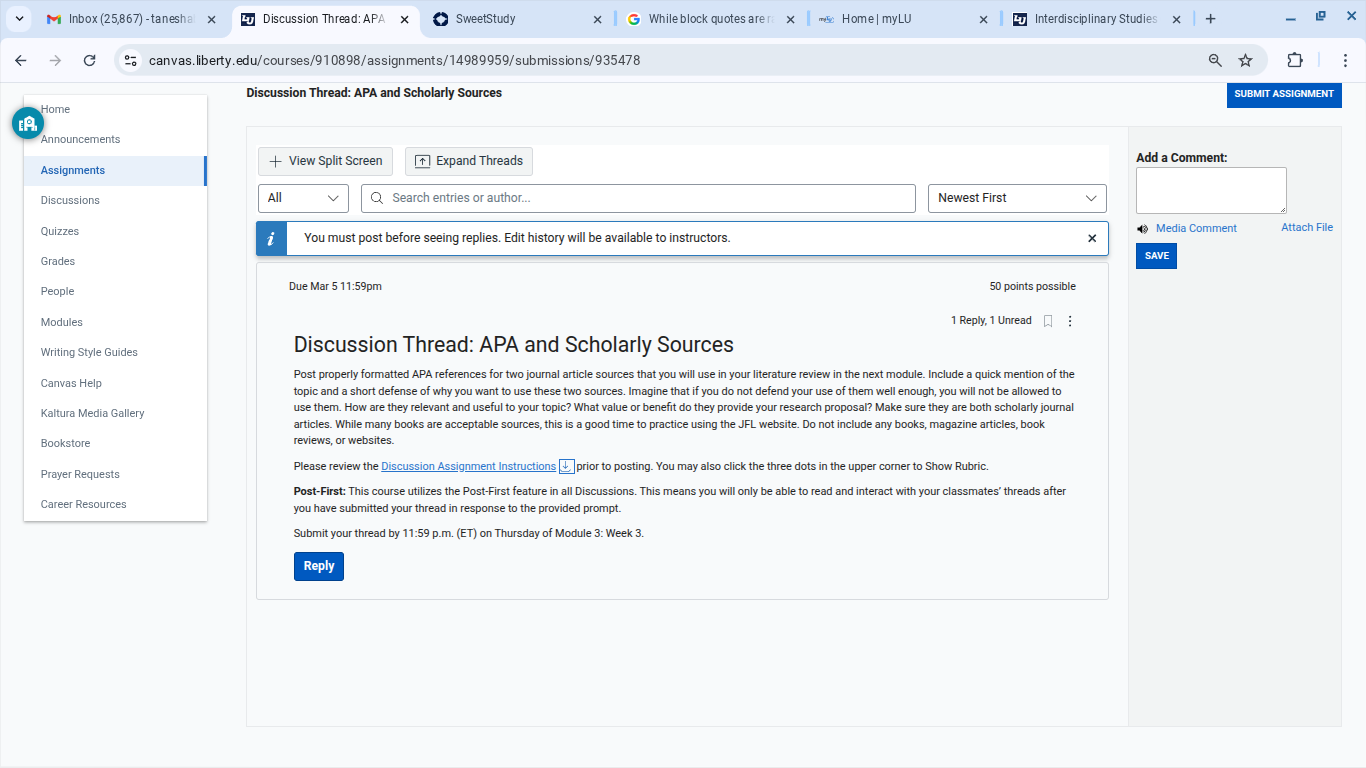Open the Newest First sort dropdown
This screenshot has height=768, width=1366.
coord(1017,198)
